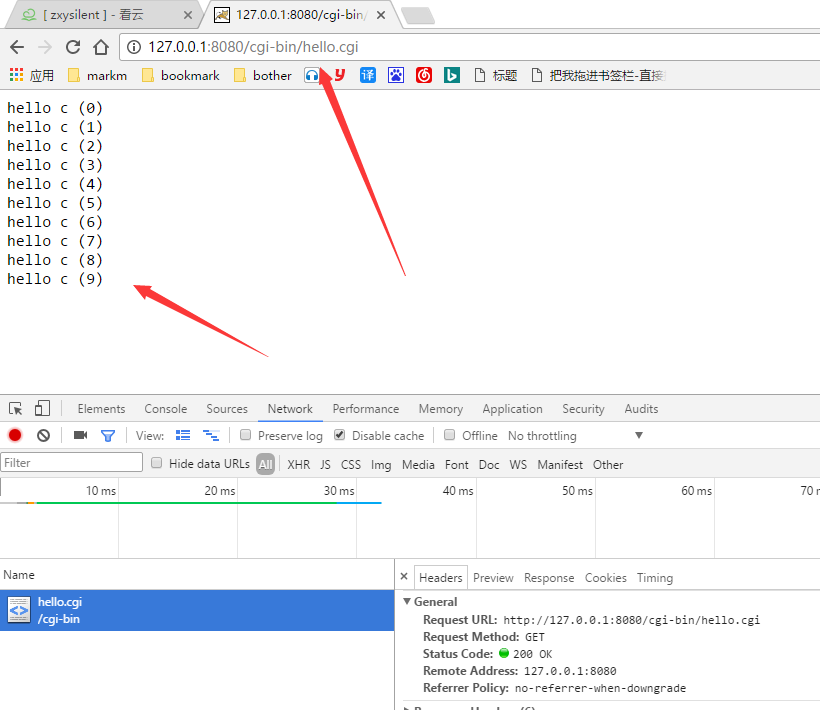Clear the network log
820x710 pixels.
(43, 436)
